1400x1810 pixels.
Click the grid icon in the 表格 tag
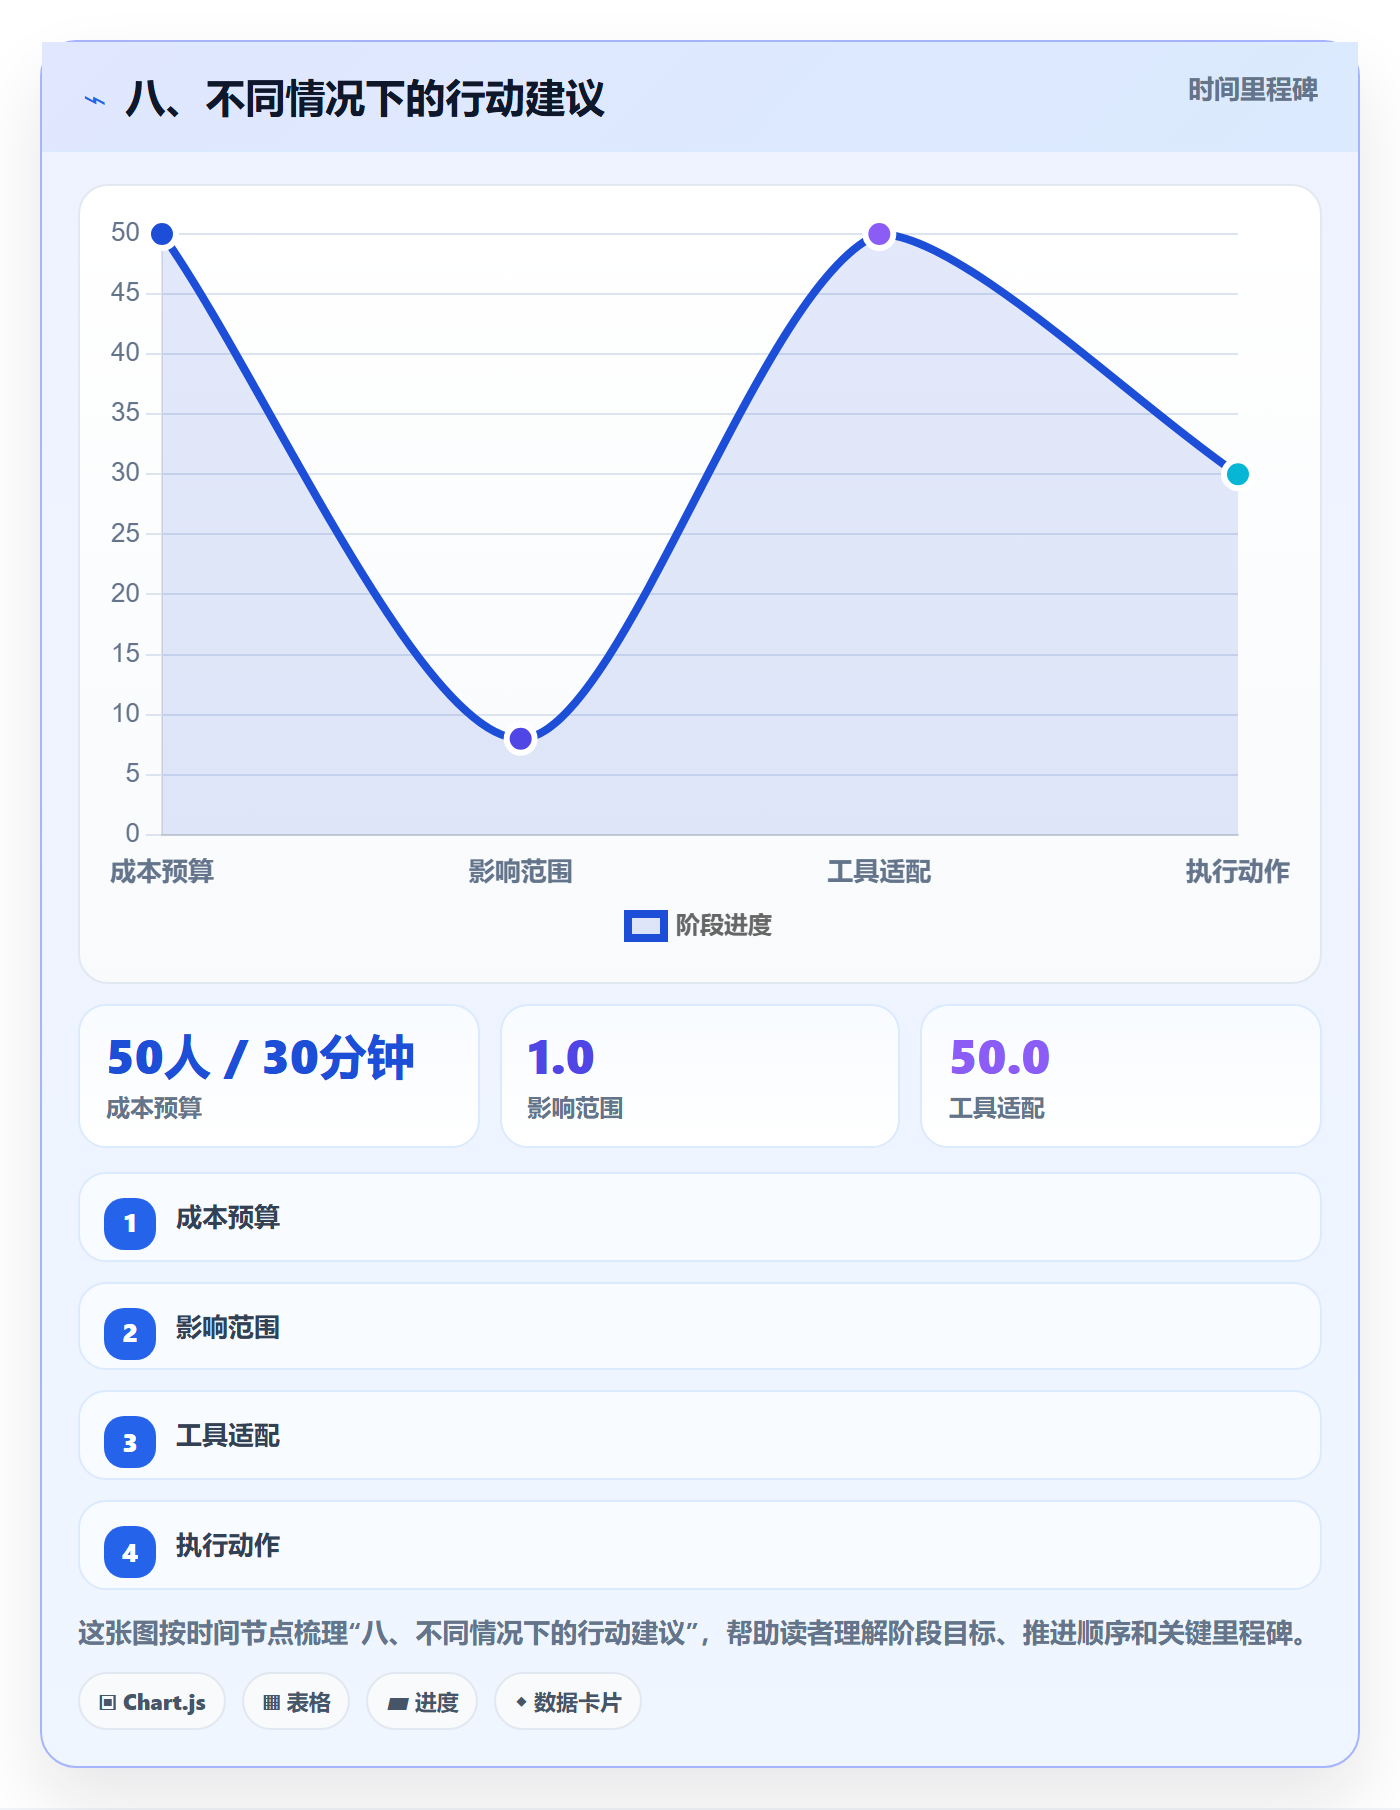[x=271, y=1703]
